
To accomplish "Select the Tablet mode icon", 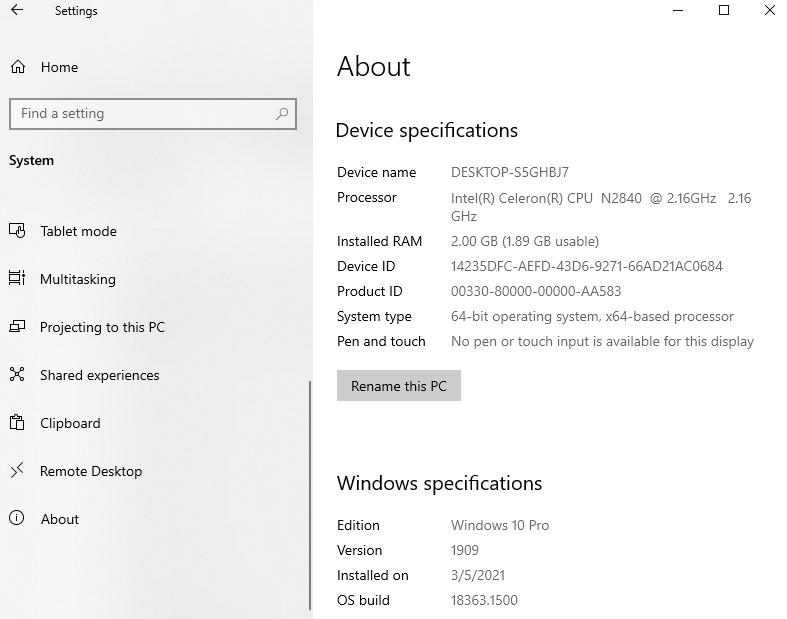I will (x=17, y=231).
